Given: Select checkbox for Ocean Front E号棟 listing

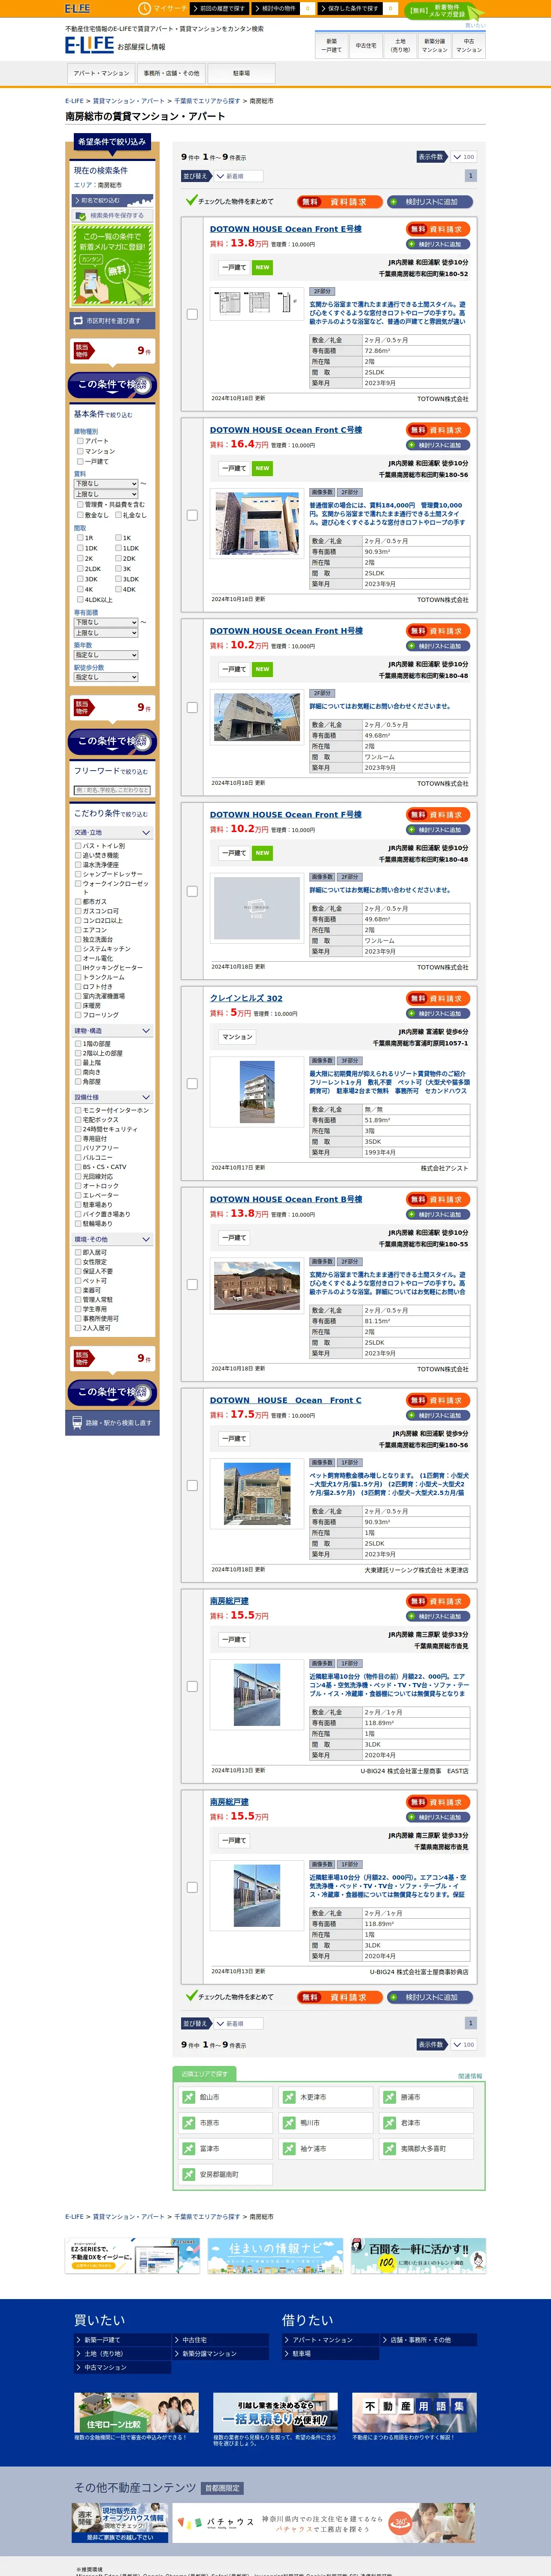Looking at the screenshot, I should pos(192,314).
